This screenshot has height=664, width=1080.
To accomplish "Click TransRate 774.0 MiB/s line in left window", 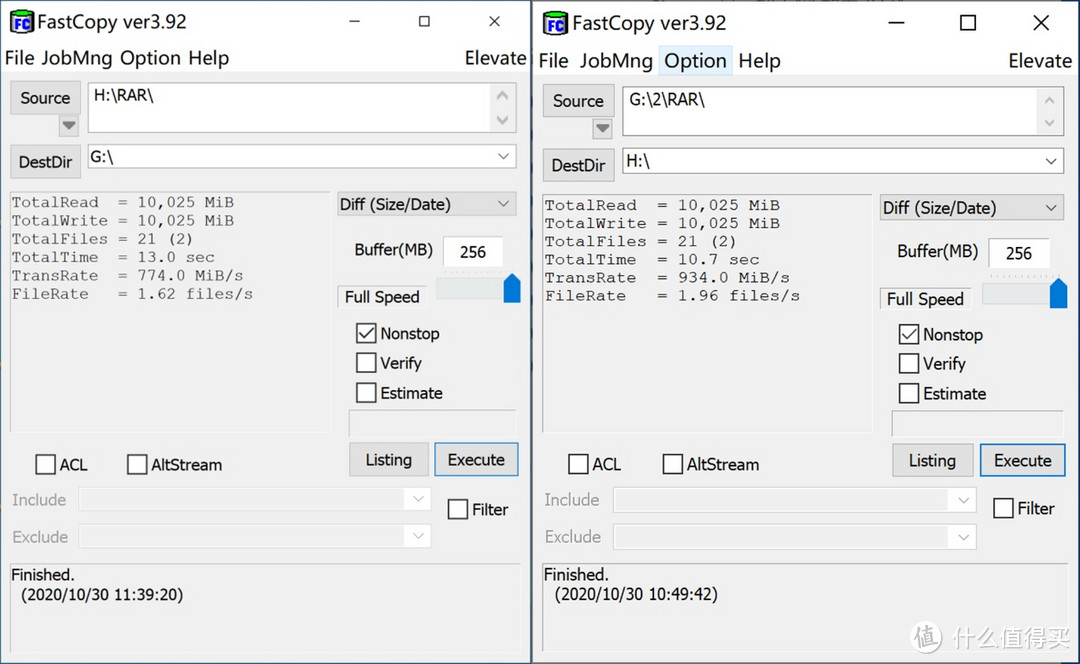I will click(x=127, y=276).
